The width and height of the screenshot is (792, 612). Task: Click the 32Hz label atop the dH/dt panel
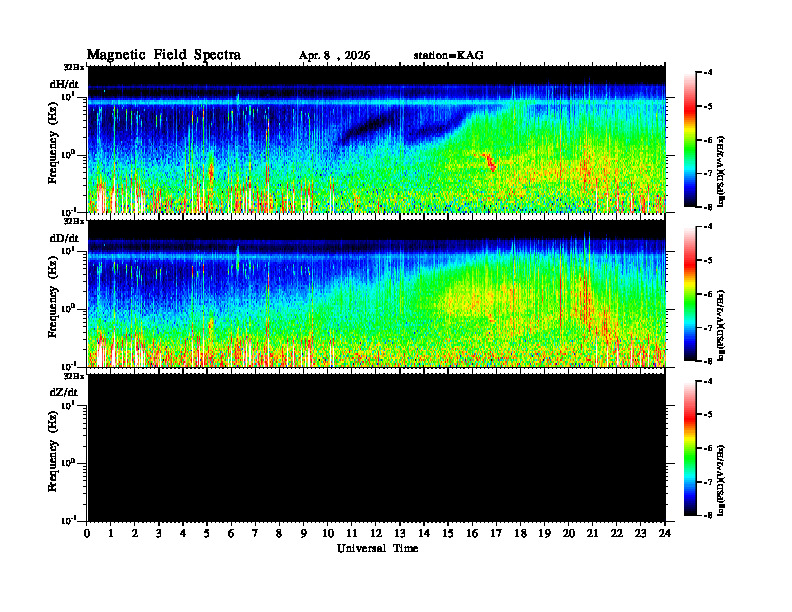[x=74, y=67]
